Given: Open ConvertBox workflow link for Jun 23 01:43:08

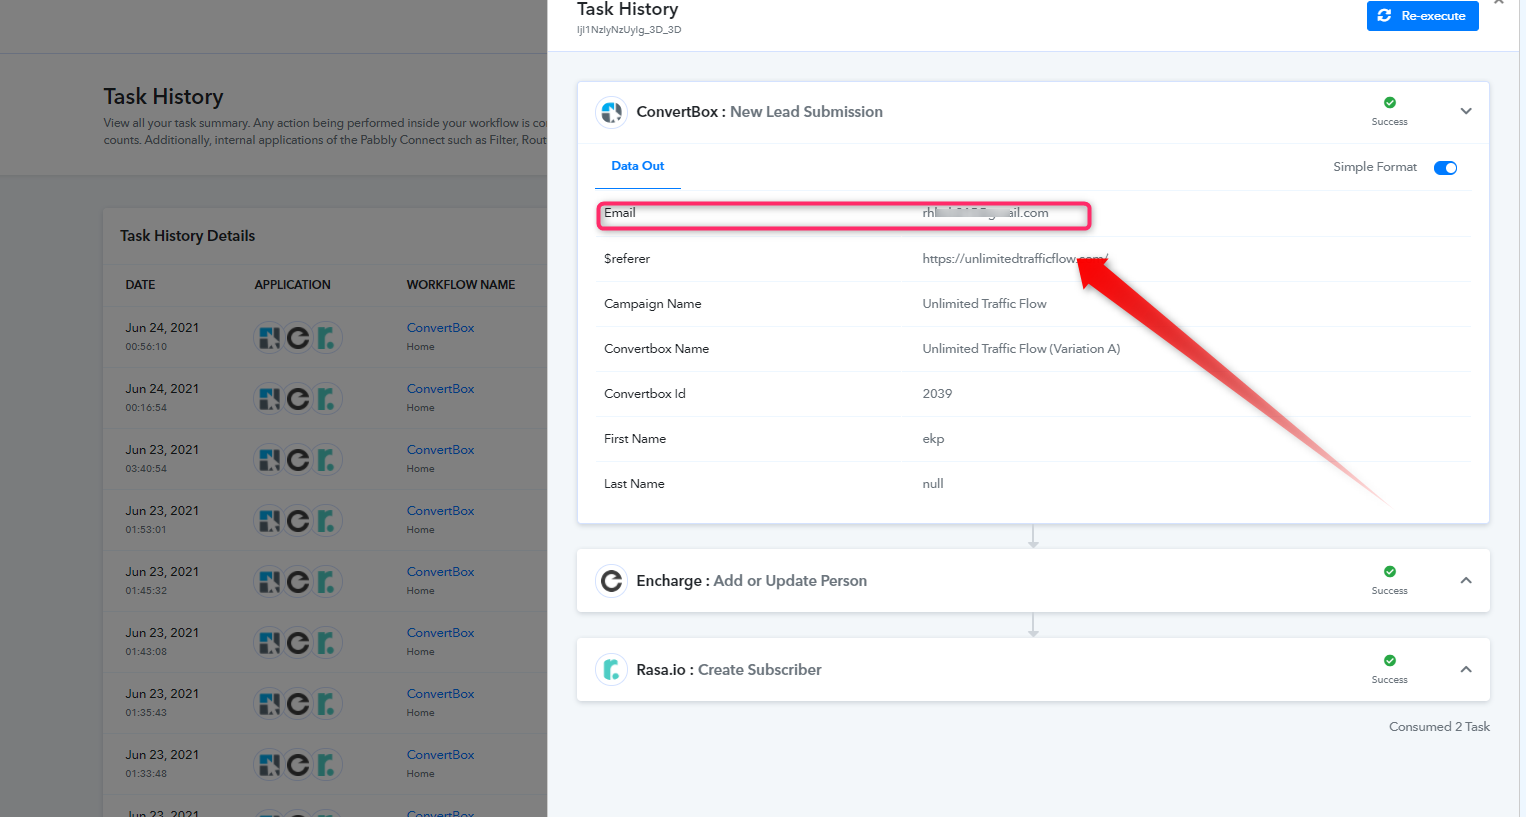Looking at the screenshot, I should click(441, 633).
